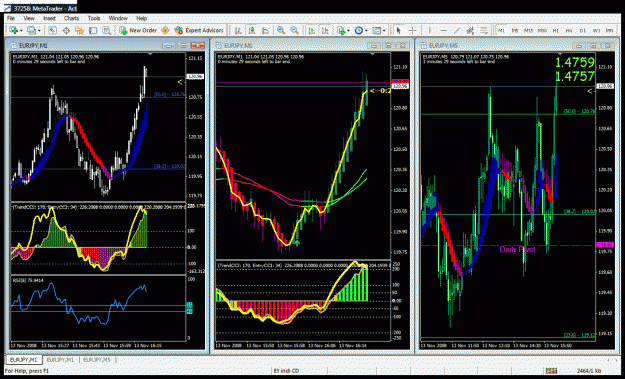Screen dimensions: 625x379
Task: Click chart shift triangle in left M1 chart
Action: (x=150, y=53)
